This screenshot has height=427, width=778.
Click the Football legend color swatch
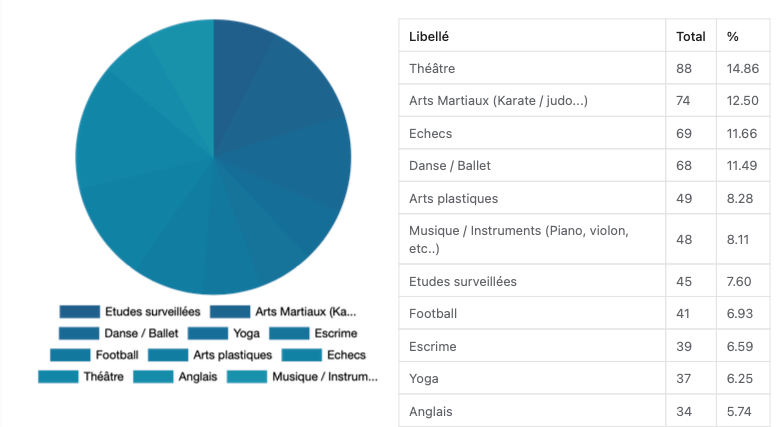click(x=70, y=355)
